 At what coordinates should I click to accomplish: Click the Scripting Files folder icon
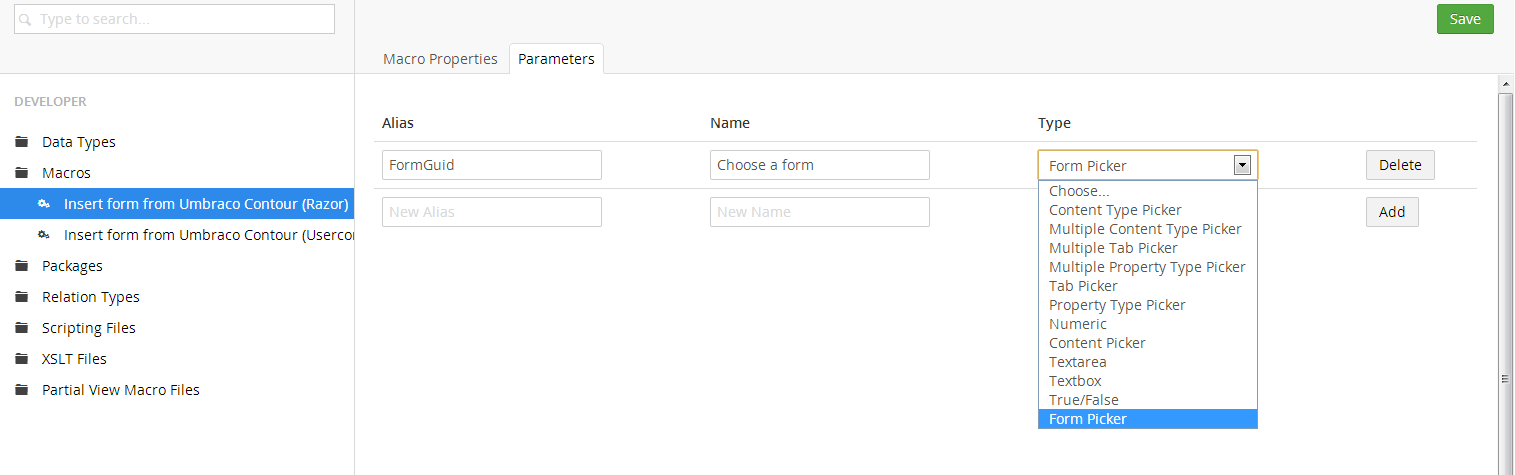point(21,328)
